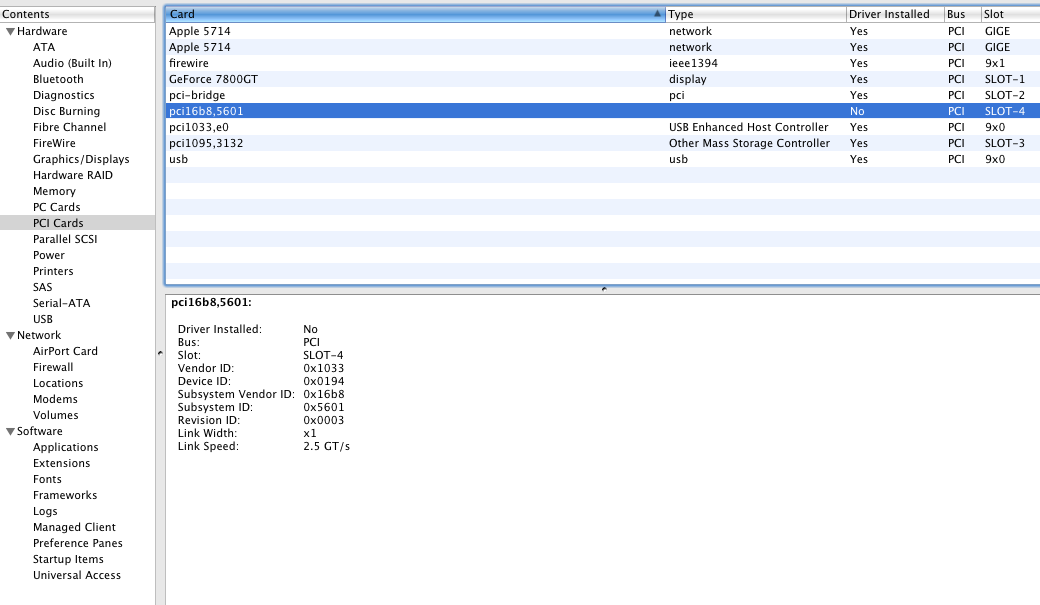This screenshot has width=1040, height=605.
Task: Open Preference Panes under Software
Action: tap(78, 543)
